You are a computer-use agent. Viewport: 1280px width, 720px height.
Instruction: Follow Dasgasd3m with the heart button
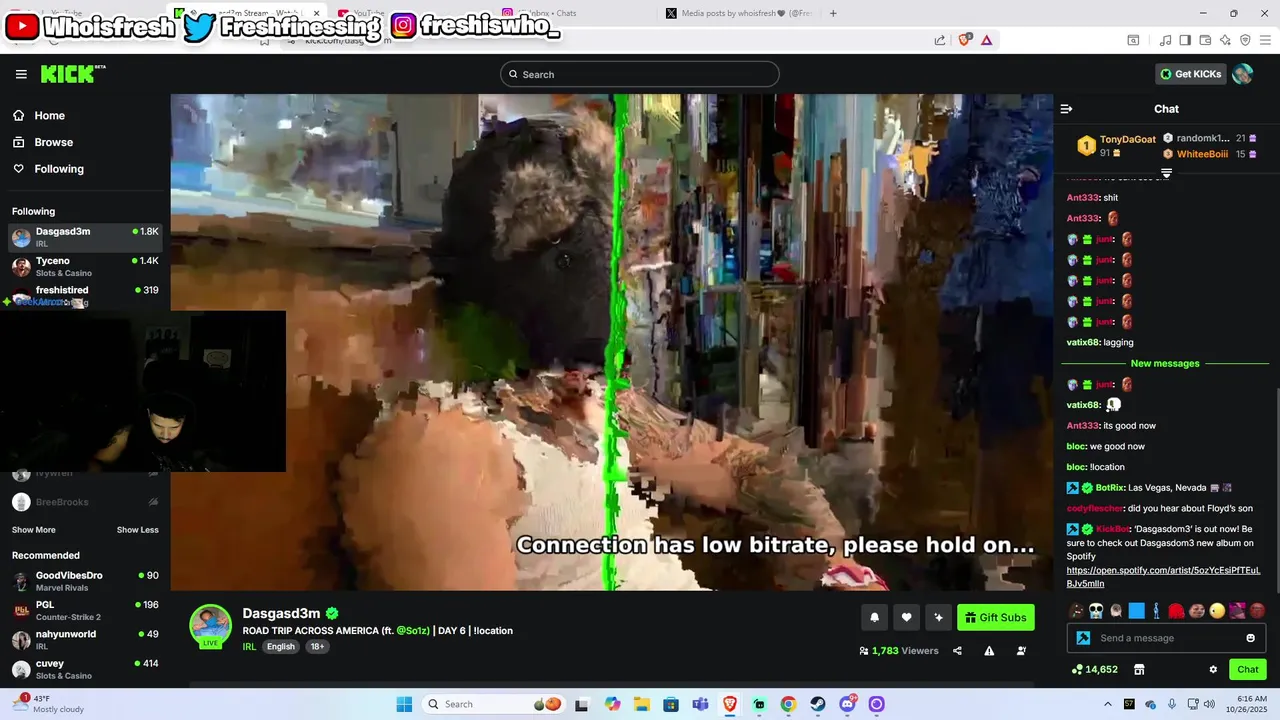point(906,618)
